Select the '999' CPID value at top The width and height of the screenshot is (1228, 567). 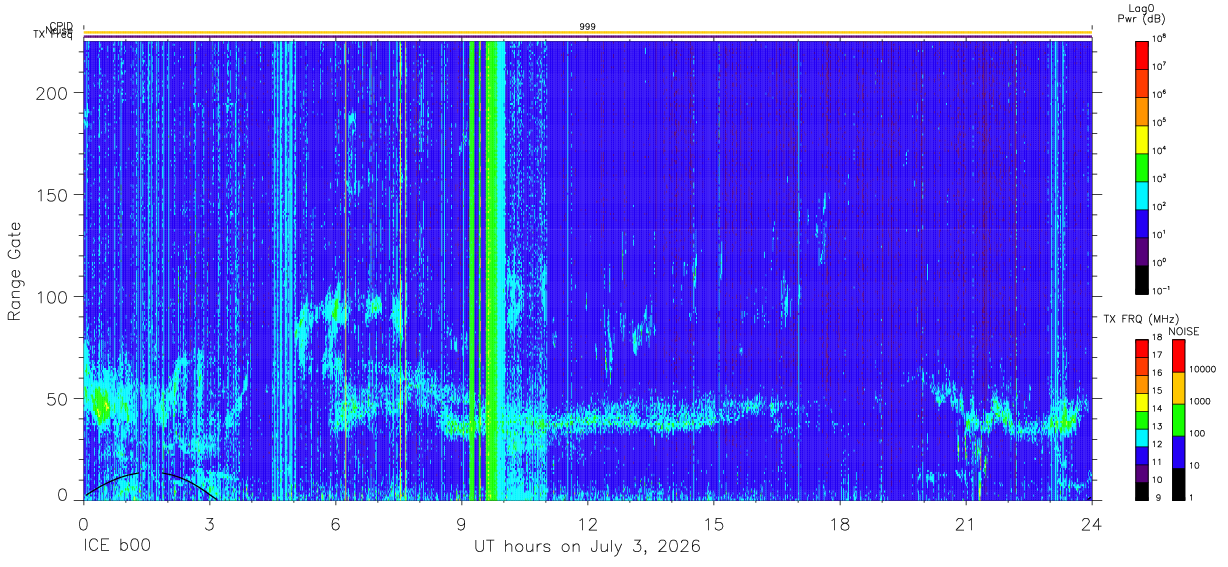pyautogui.click(x=588, y=26)
